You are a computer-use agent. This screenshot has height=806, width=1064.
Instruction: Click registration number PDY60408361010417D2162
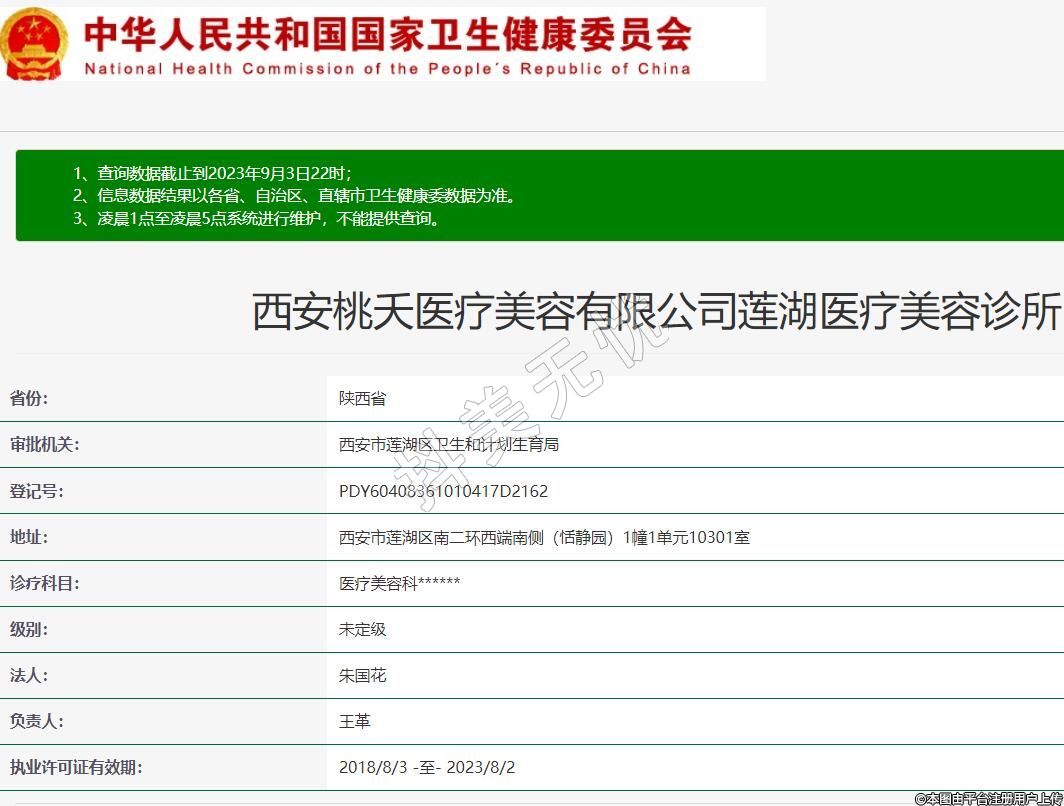click(443, 491)
